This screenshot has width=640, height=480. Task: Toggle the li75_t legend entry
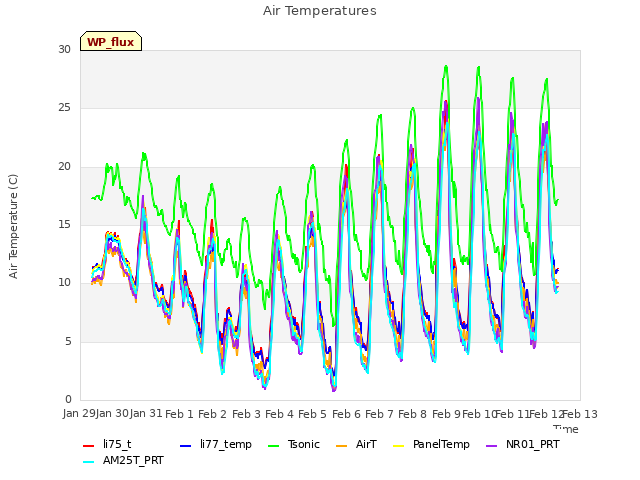point(107,444)
